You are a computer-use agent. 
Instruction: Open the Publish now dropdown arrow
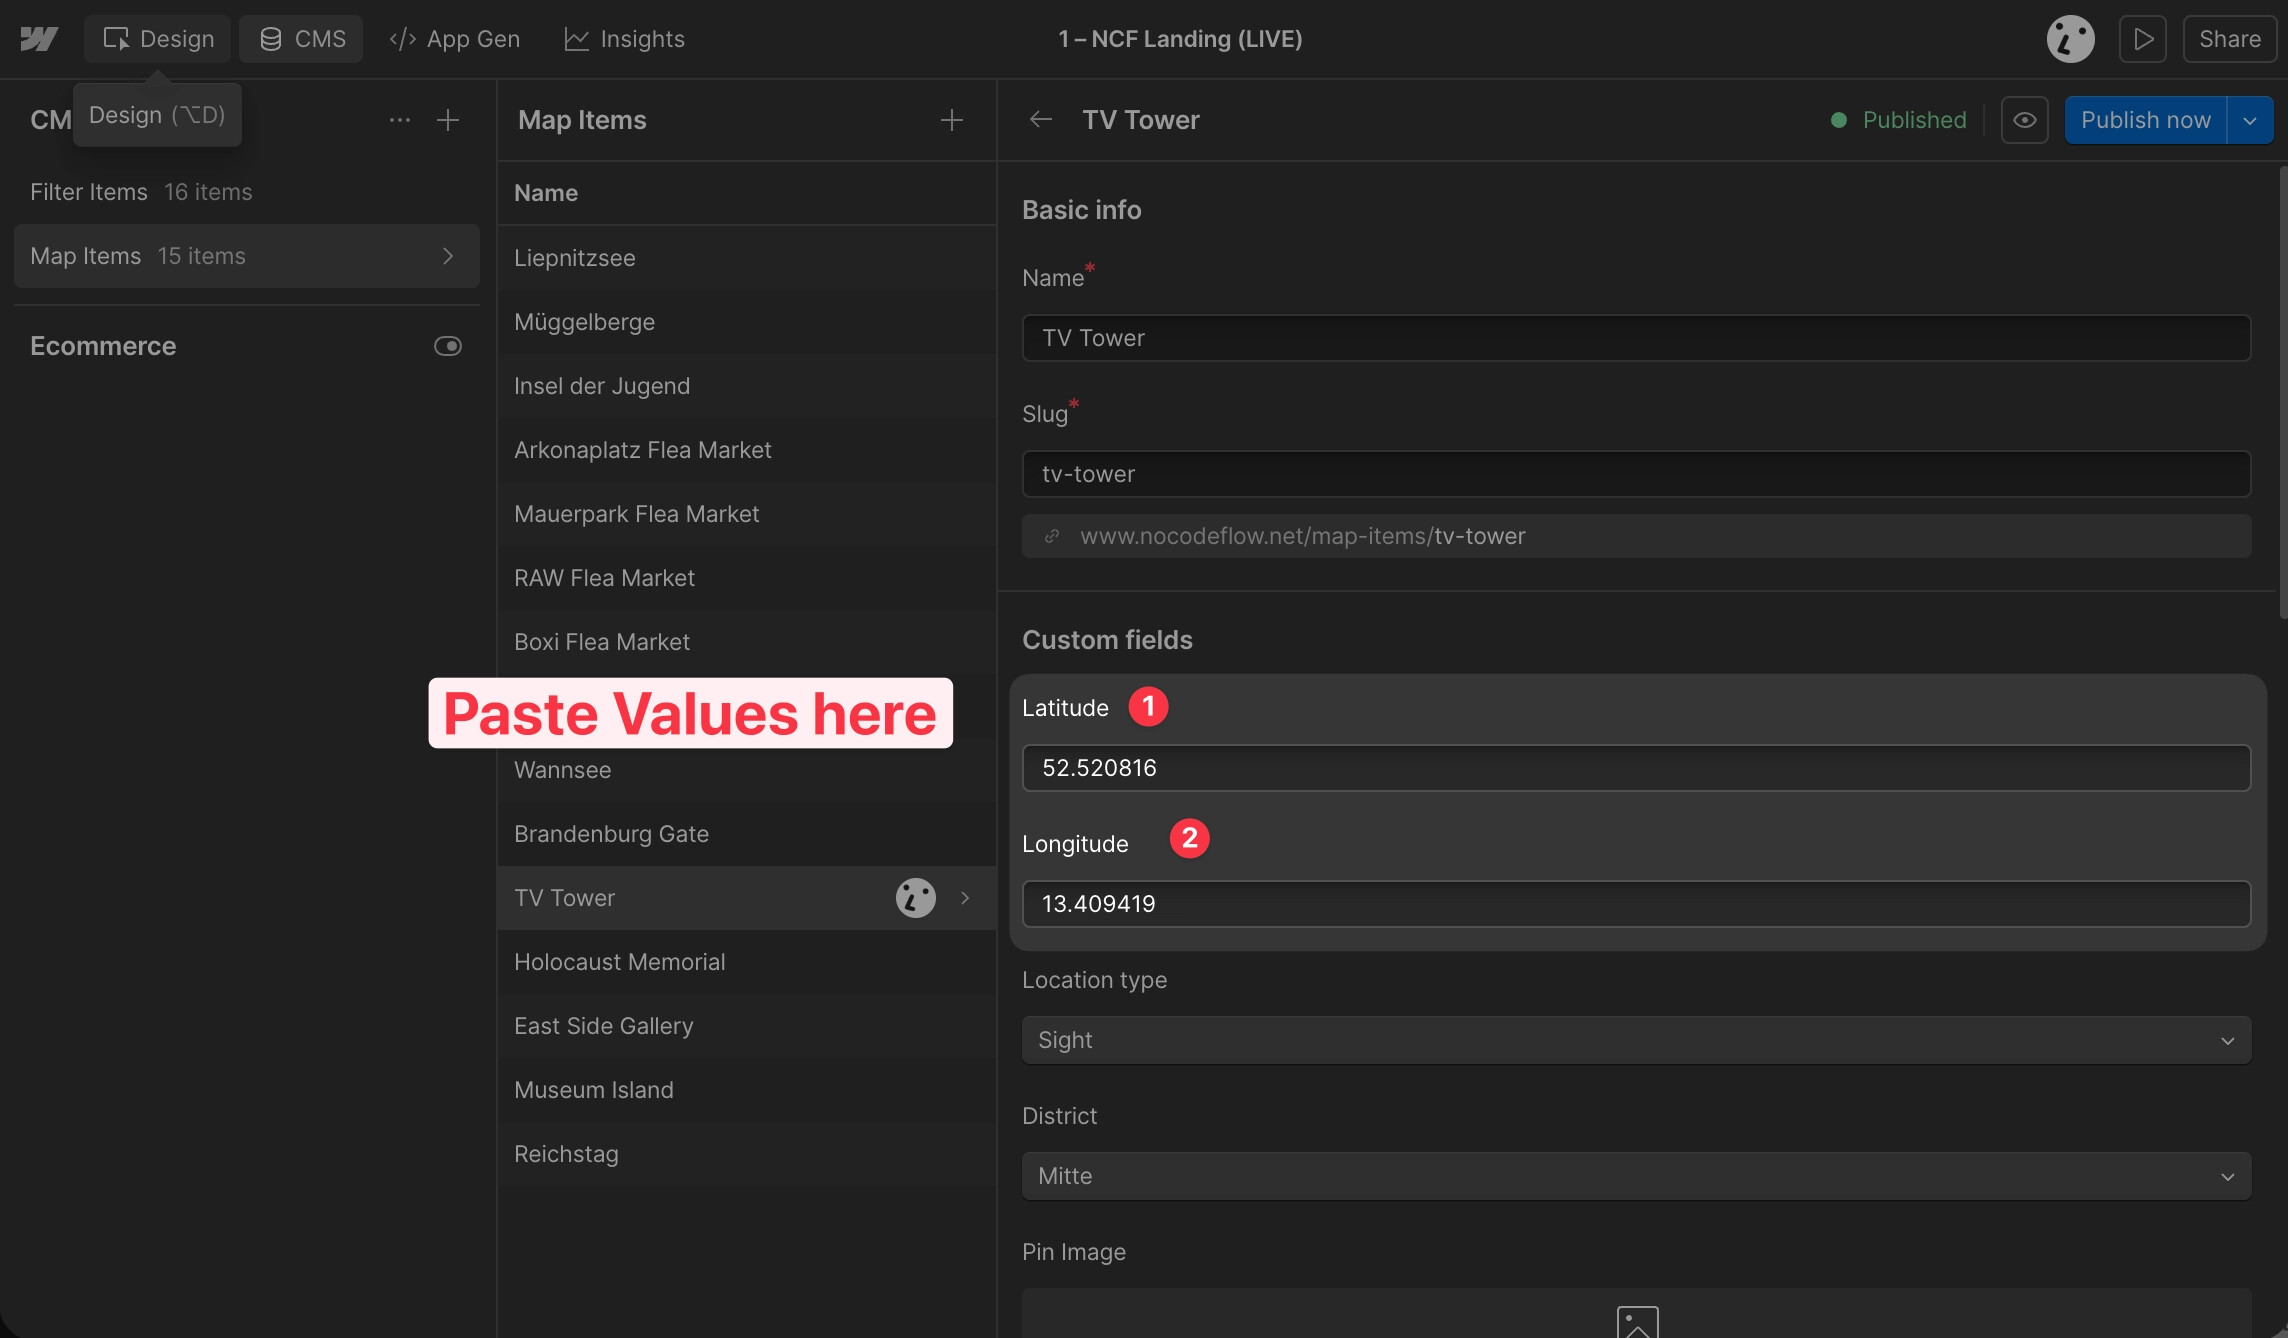[x=2250, y=120]
